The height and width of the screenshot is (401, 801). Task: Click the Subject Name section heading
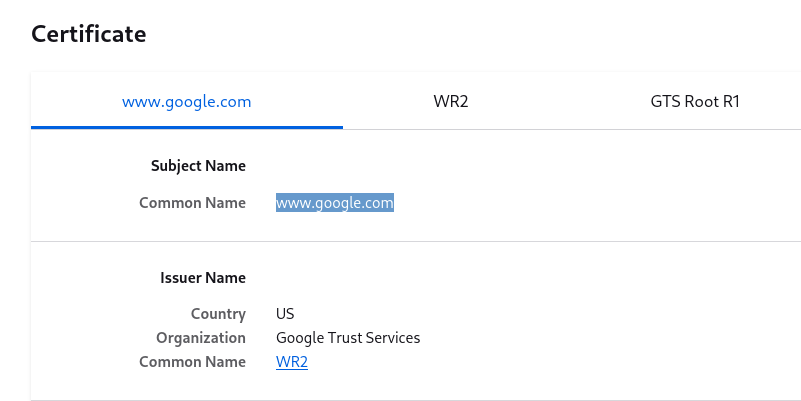click(x=198, y=166)
